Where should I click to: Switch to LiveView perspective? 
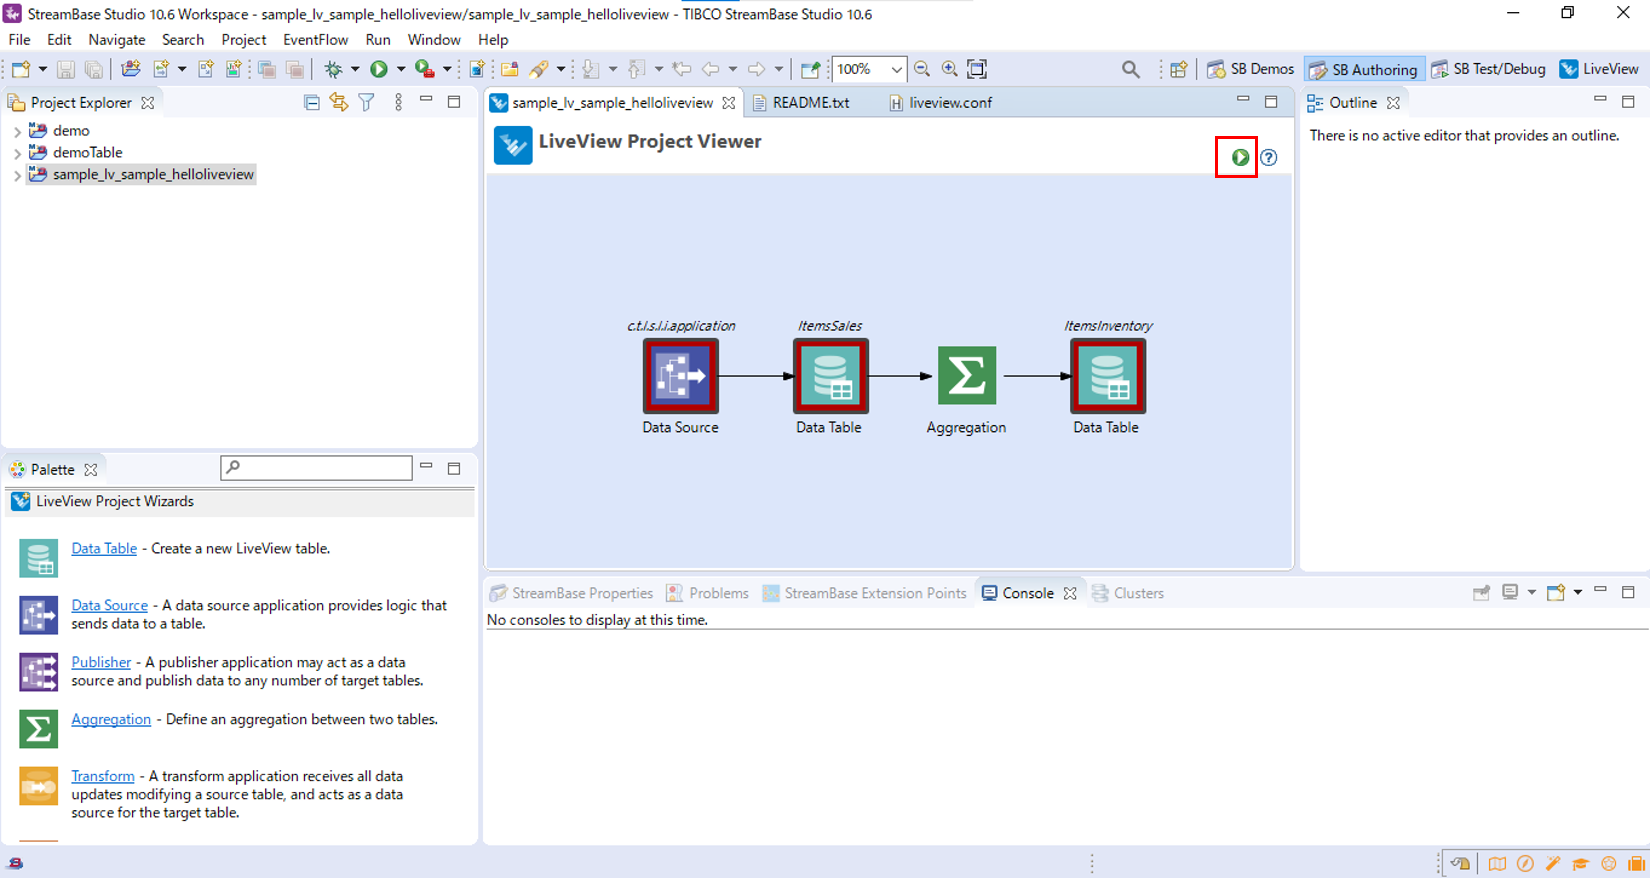tap(1599, 69)
